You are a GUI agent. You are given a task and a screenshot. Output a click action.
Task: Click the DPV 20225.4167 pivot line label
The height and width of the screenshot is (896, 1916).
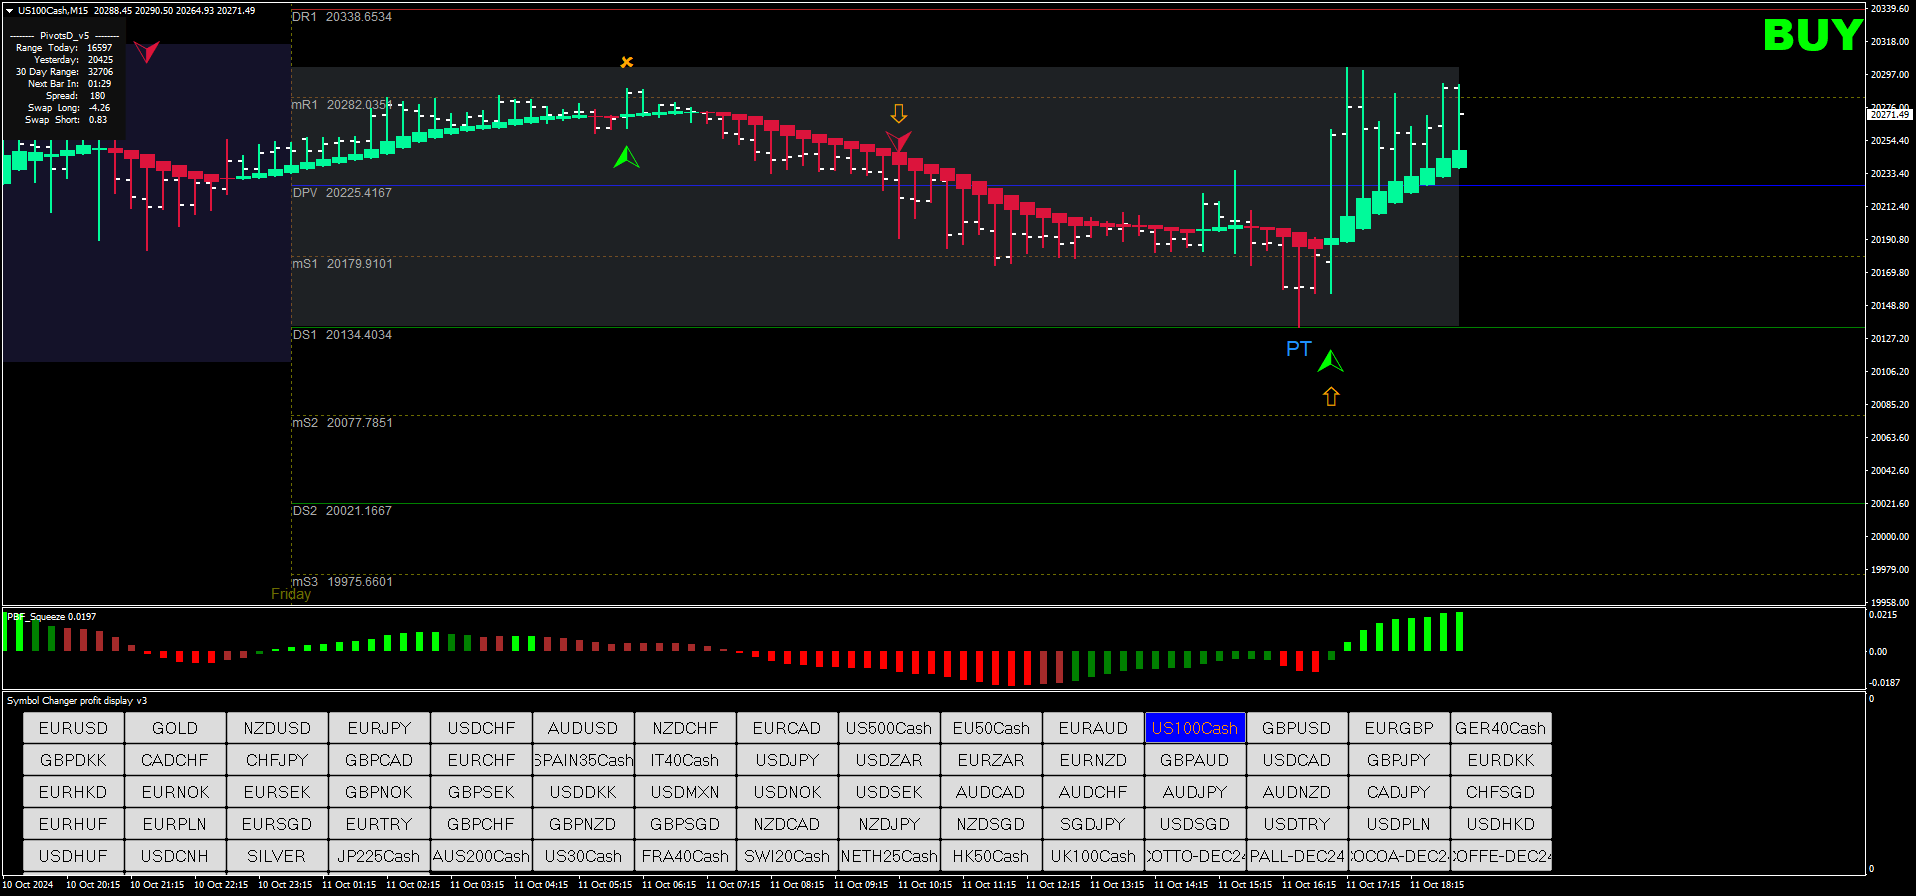pos(342,193)
